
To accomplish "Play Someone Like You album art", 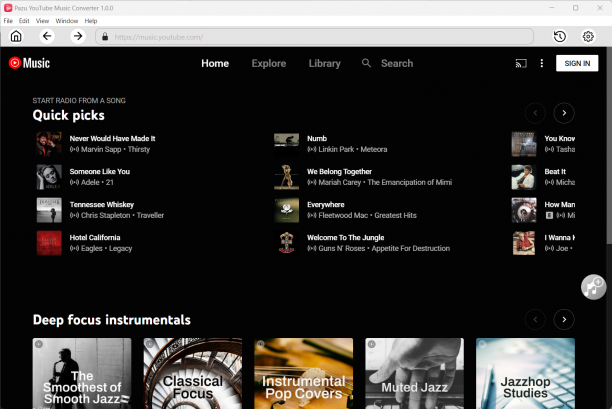I will (x=49, y=177).
